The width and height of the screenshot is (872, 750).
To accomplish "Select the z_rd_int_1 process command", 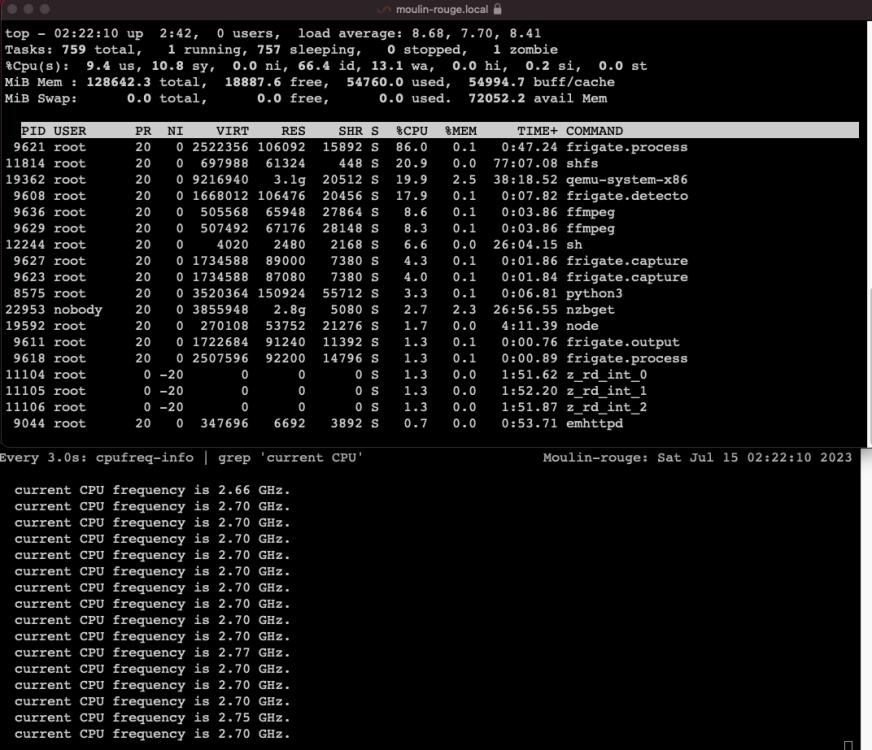I will click(607, 391).
